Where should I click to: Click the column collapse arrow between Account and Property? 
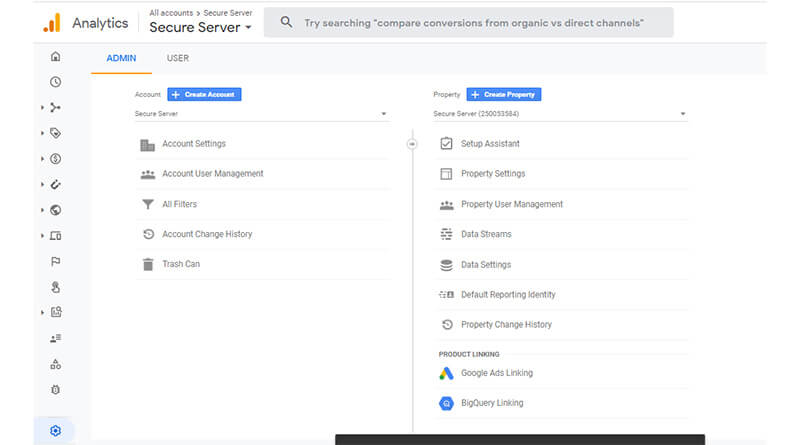(412, 144)
